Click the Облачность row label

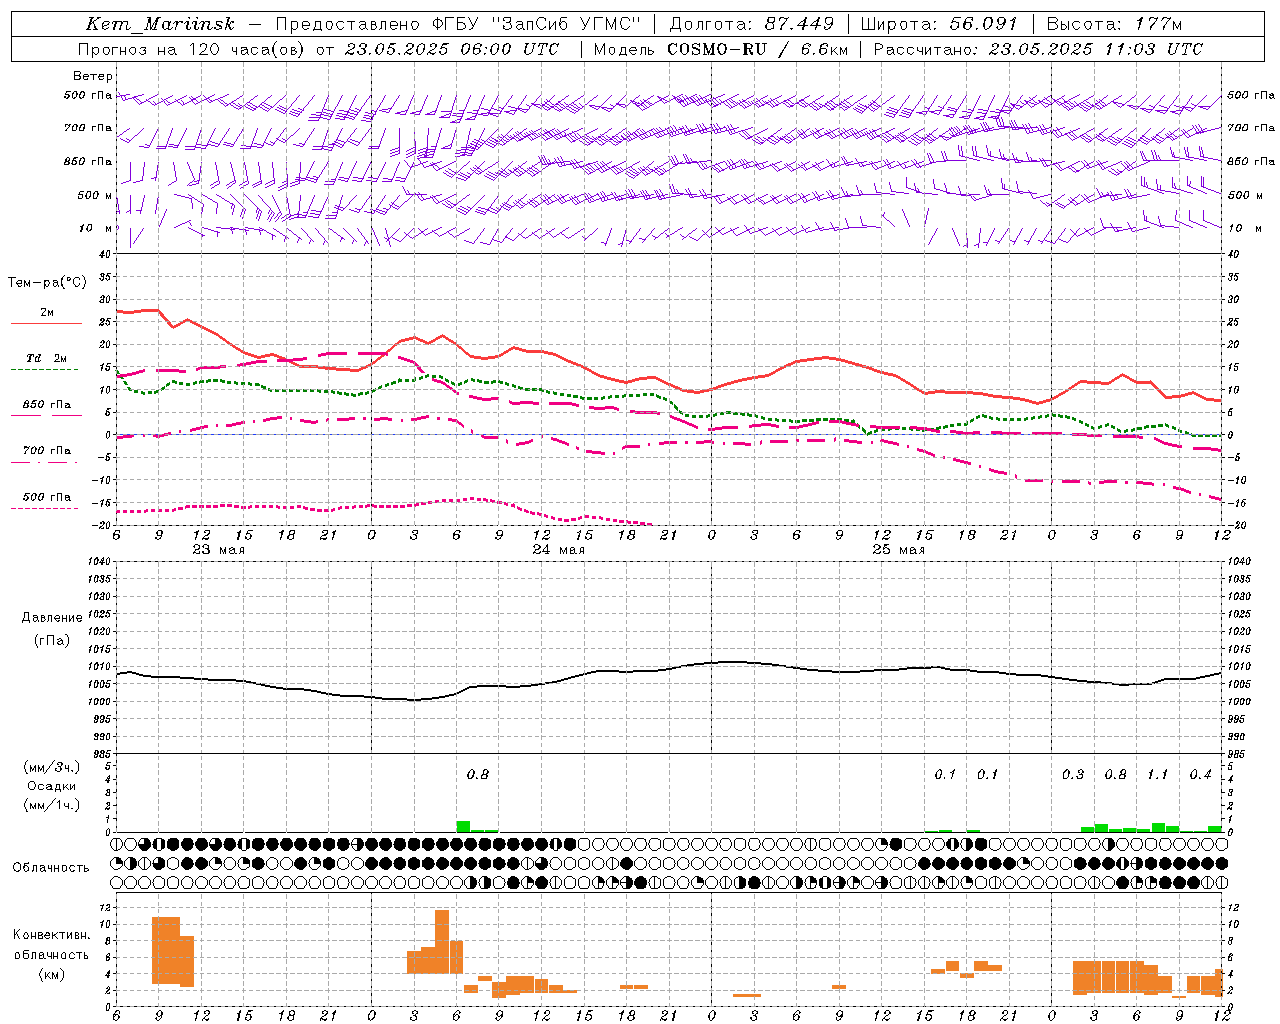(51, 867)
